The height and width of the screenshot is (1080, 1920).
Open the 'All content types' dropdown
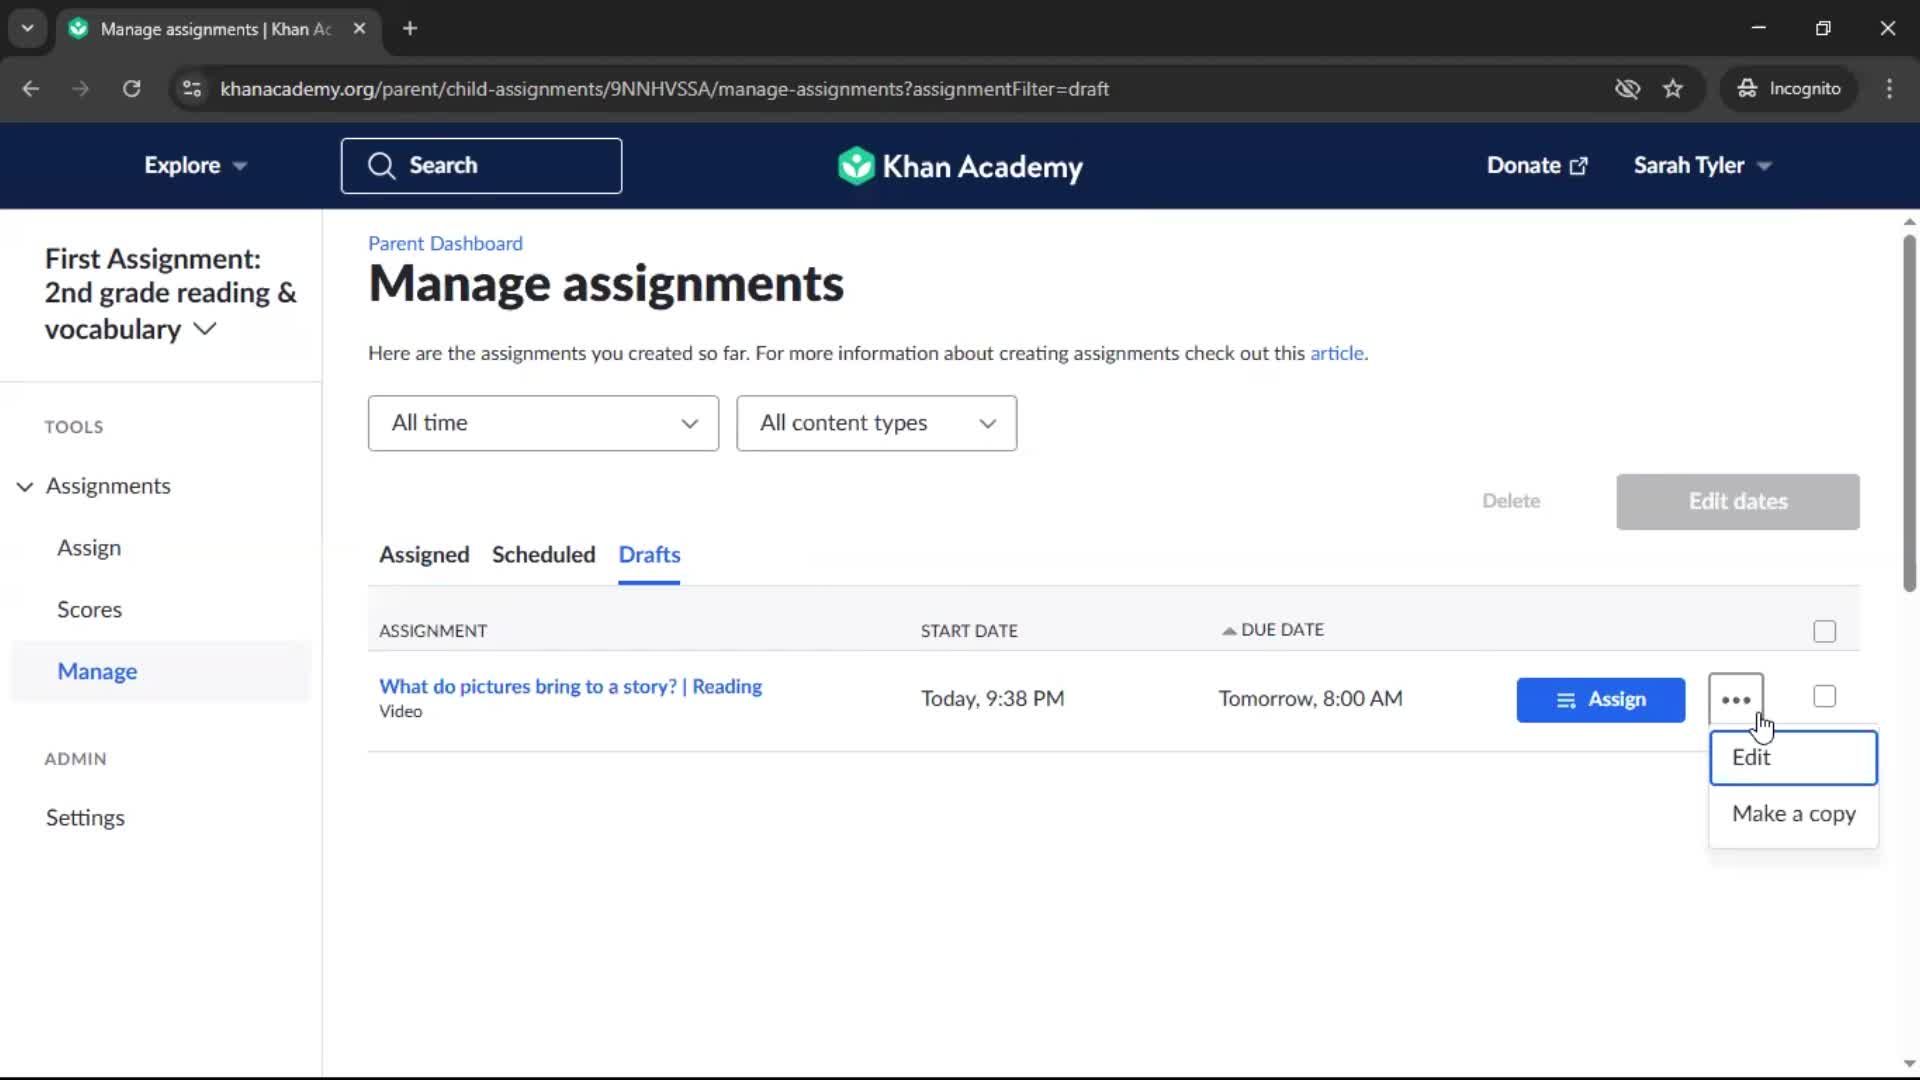876,423
